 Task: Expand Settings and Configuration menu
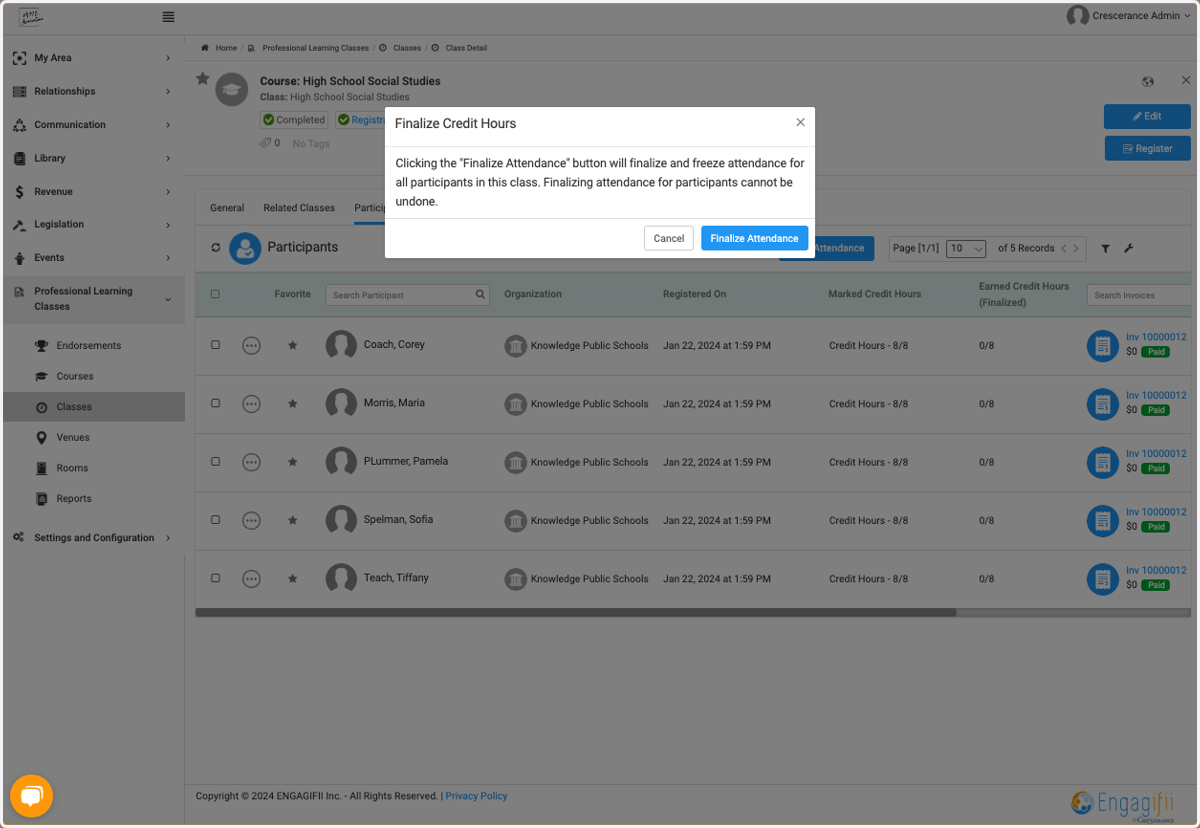(x=168, y=538)
